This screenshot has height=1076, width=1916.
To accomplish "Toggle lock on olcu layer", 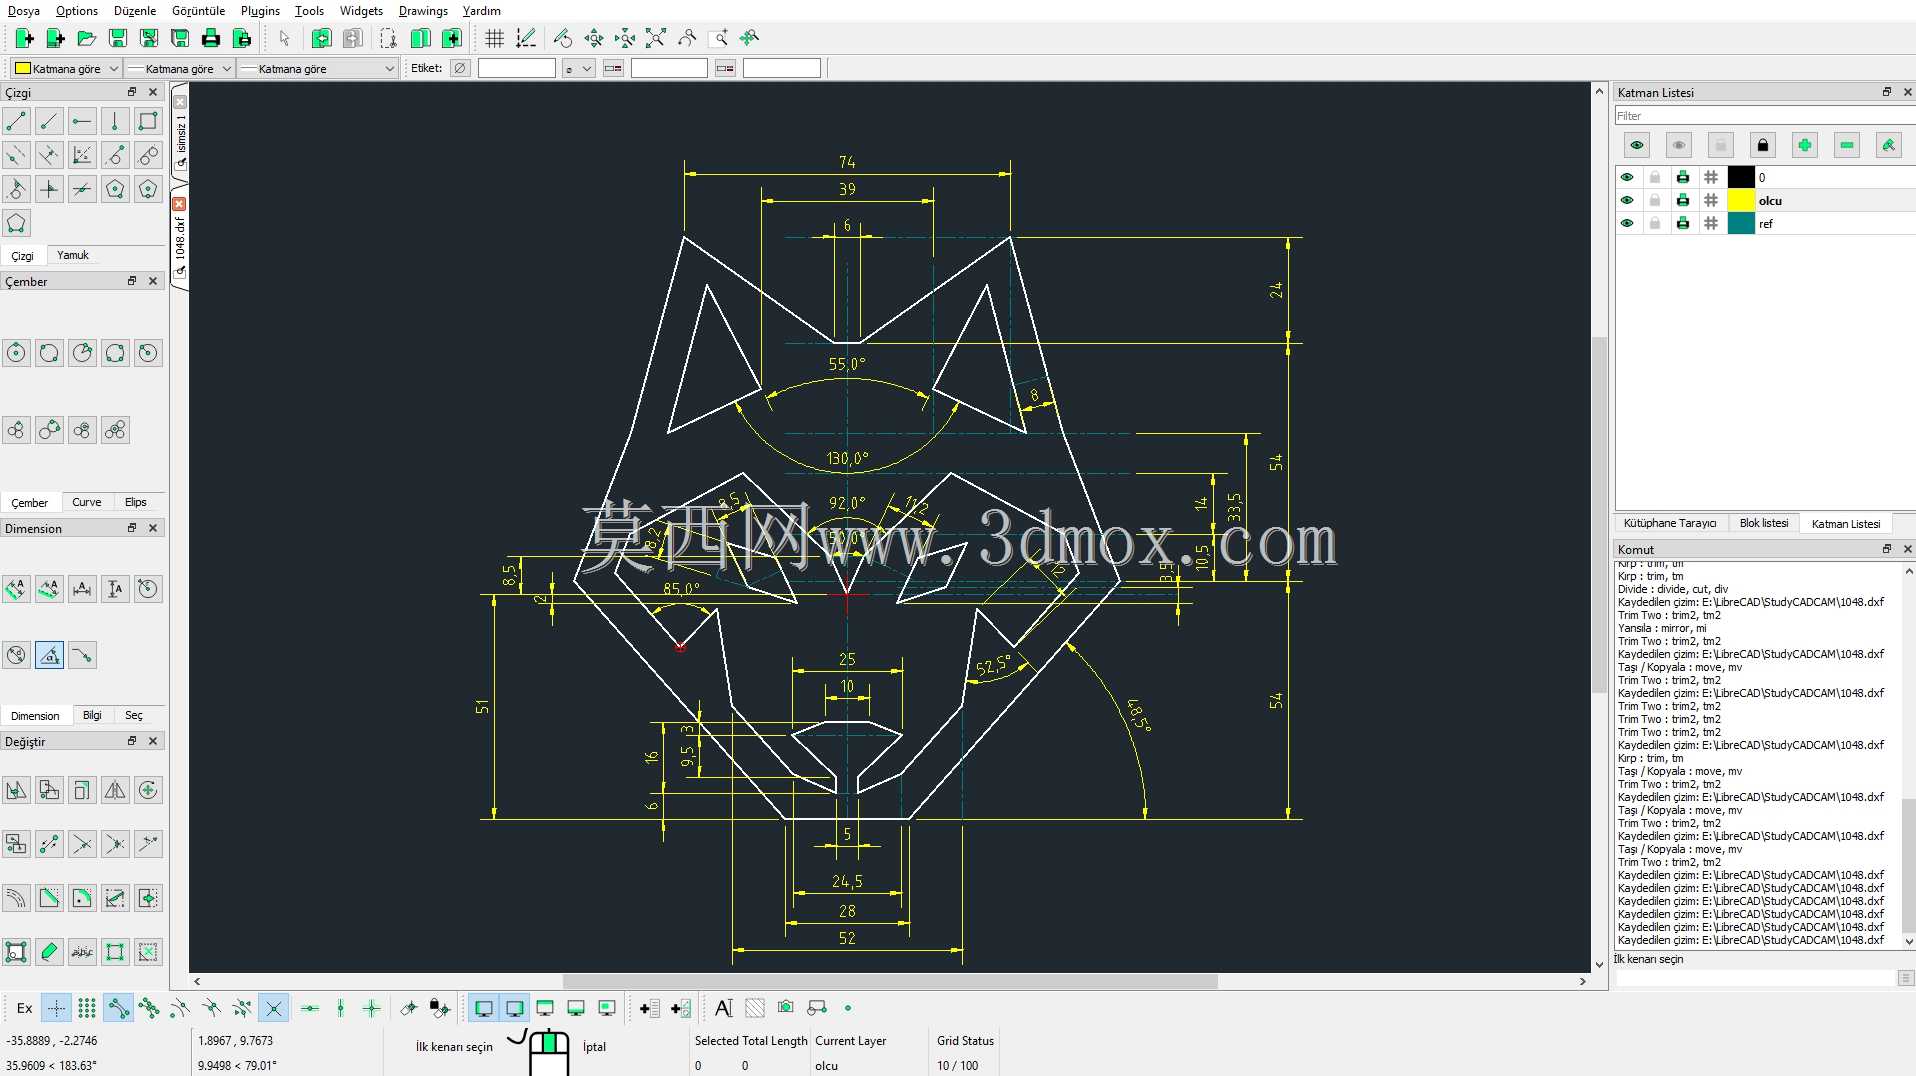I will [1655, 201].
